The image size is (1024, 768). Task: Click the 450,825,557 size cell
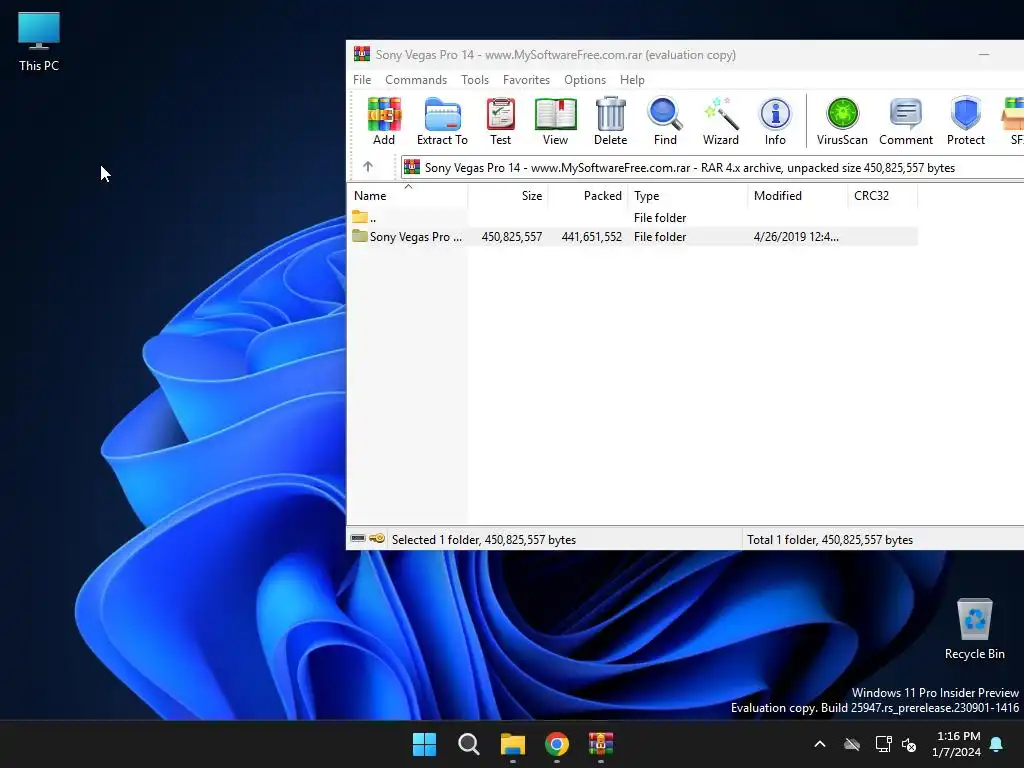511,237
